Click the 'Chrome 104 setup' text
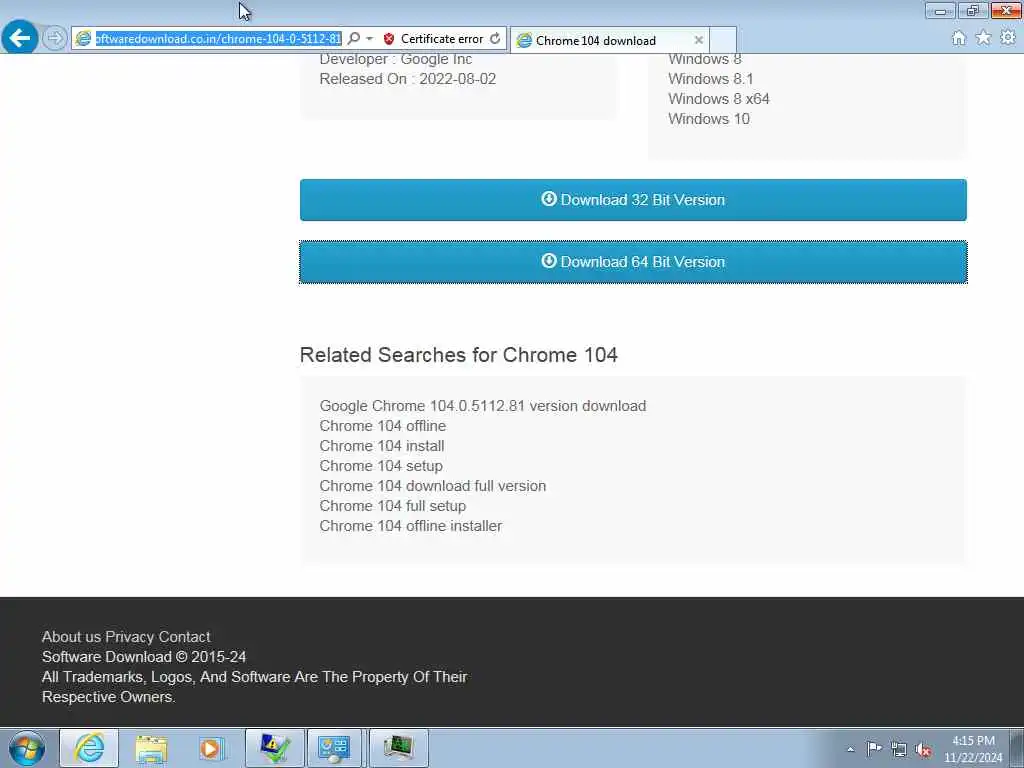The image size is (1024, 768). (381, 466)
